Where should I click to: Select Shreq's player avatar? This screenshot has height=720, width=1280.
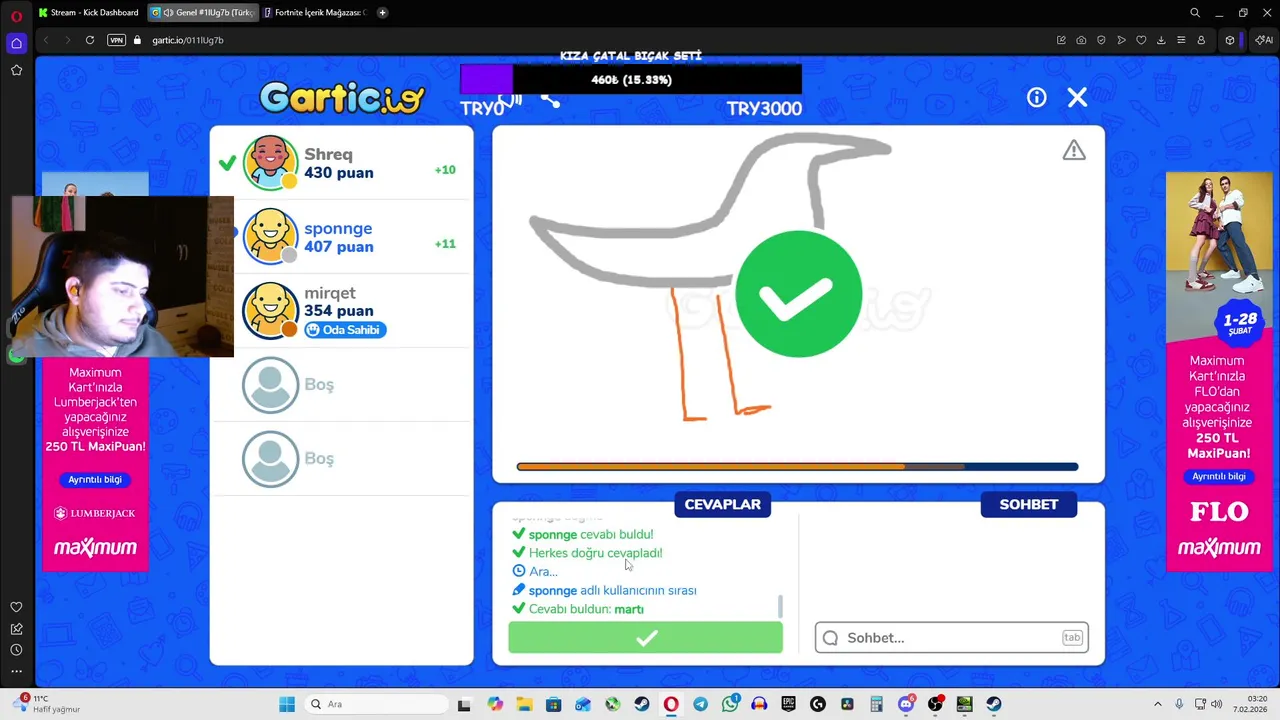tap(270, 162)
